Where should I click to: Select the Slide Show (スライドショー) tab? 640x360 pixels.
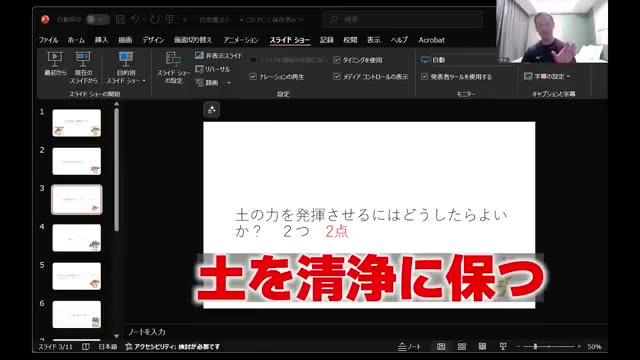tap(290, 40)
